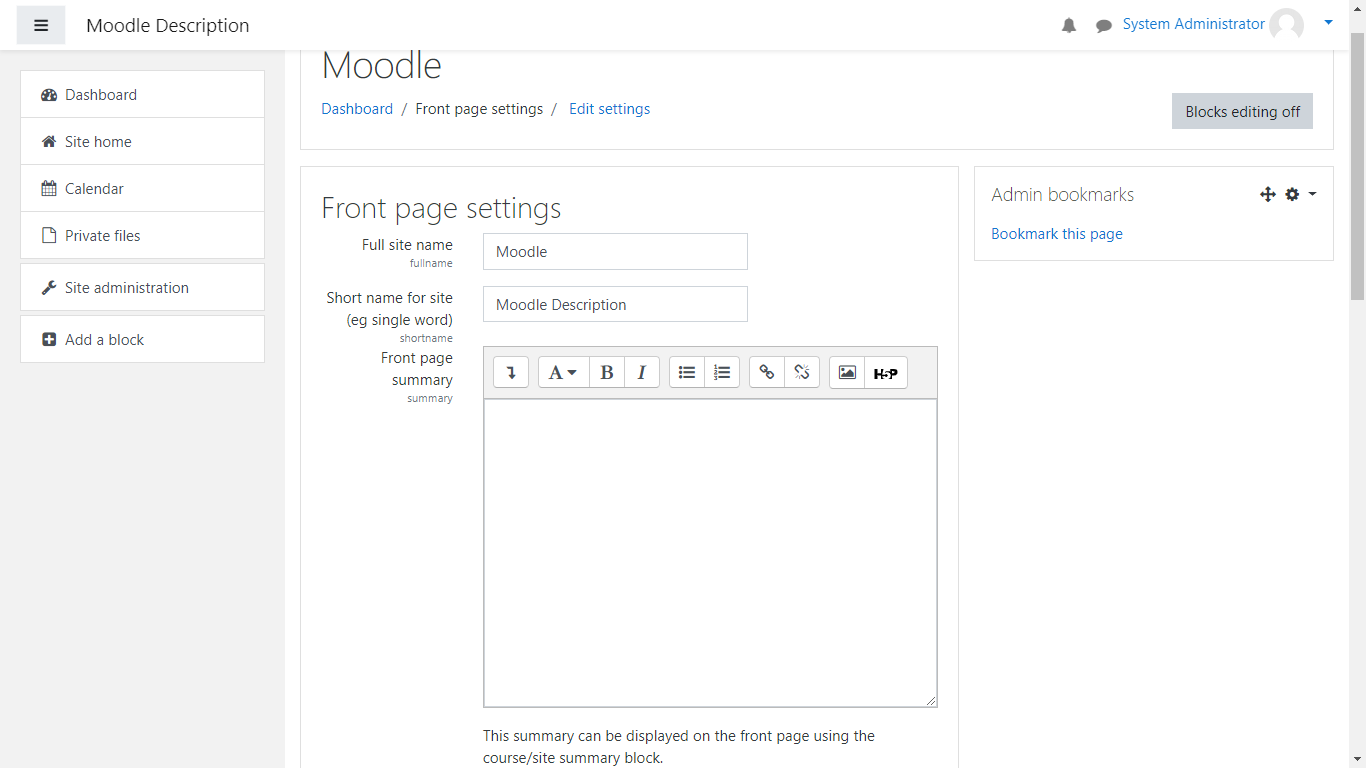
Task: Insert a link in the editor
Action: coord(767,373)
